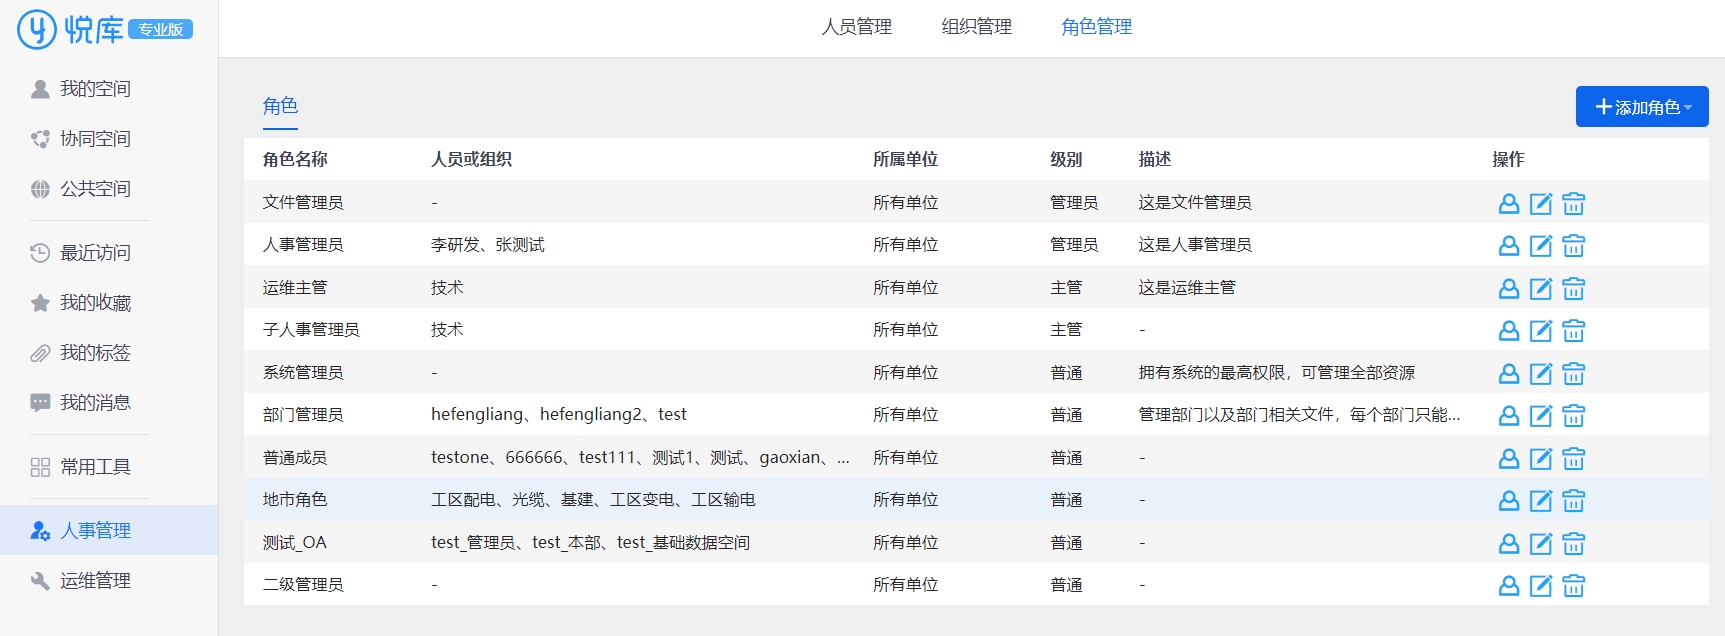Assign members to 部门管理员 role
Viewport: 1725px width, 636px height.
tap(1509, 416)
